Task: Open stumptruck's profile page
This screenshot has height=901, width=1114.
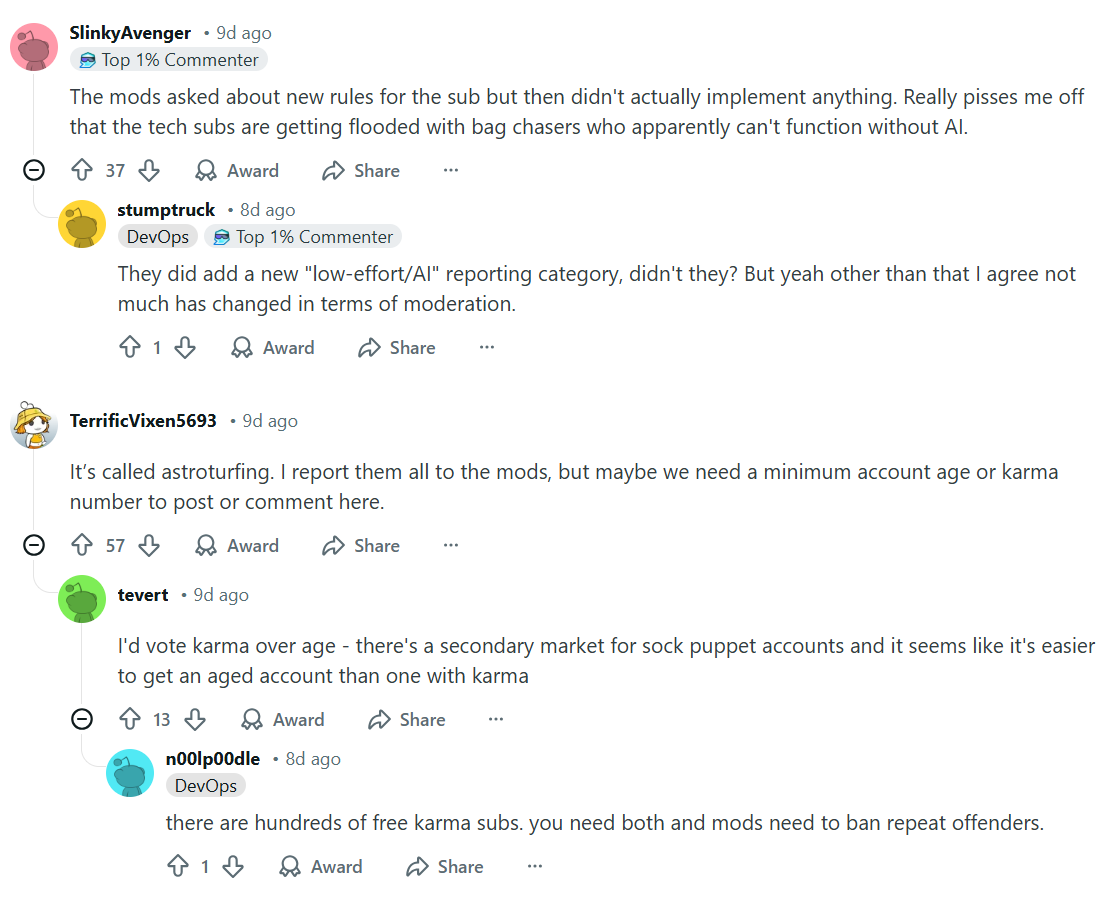Action: [x=166, y=210]
